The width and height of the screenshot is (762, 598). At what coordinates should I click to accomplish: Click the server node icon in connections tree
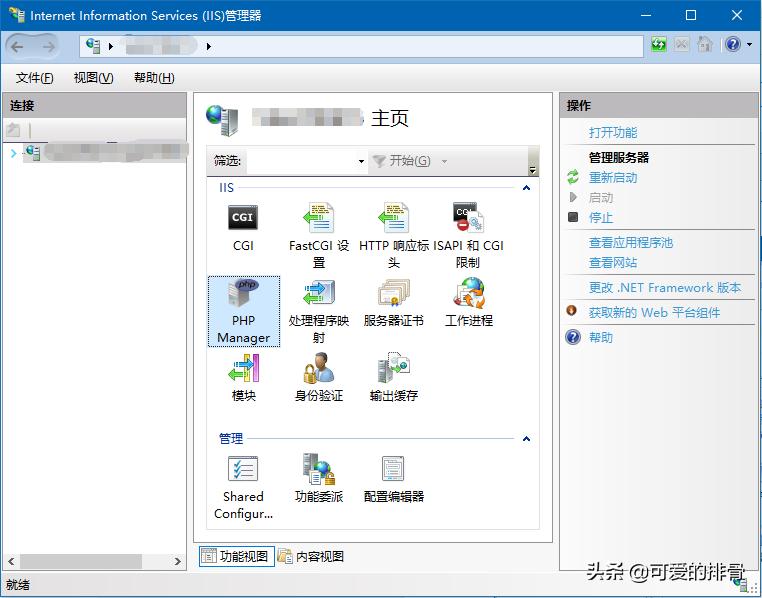pyautogui.click(x=33, y=153)
